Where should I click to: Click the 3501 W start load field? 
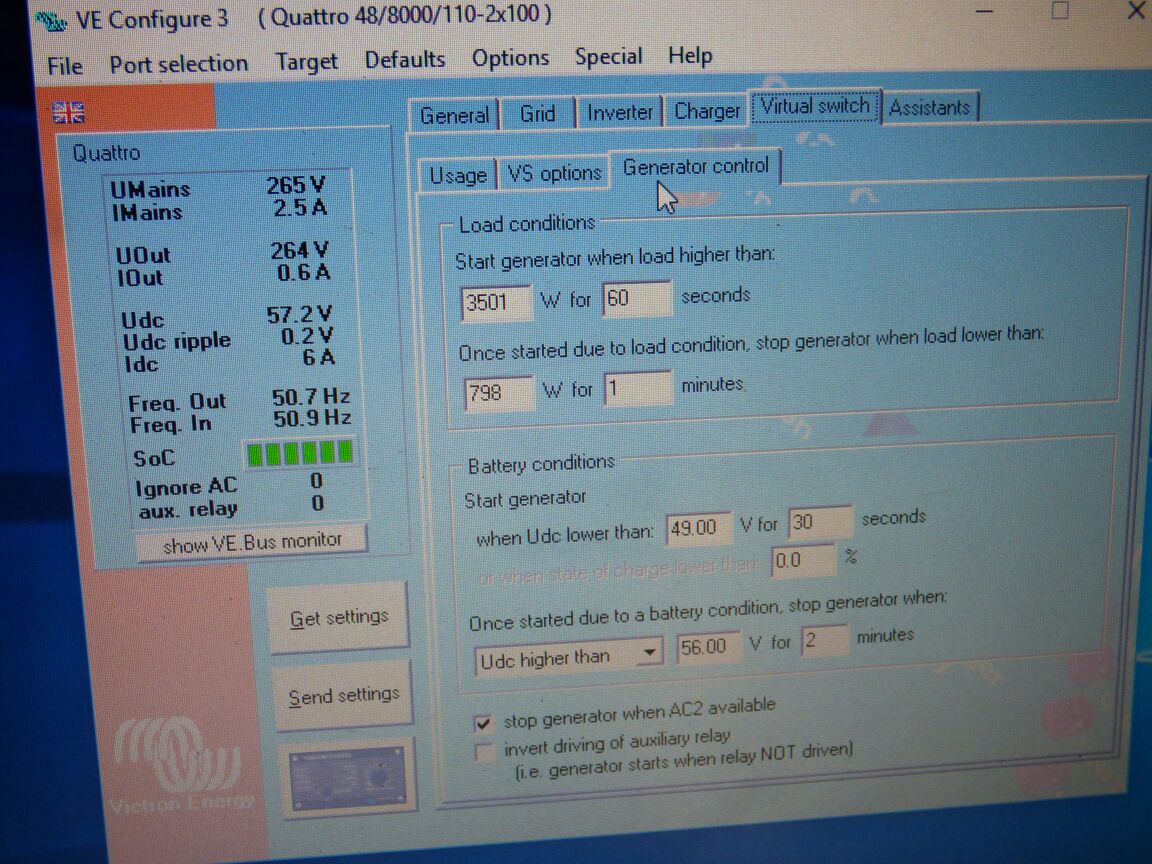(x=497, y=302)
